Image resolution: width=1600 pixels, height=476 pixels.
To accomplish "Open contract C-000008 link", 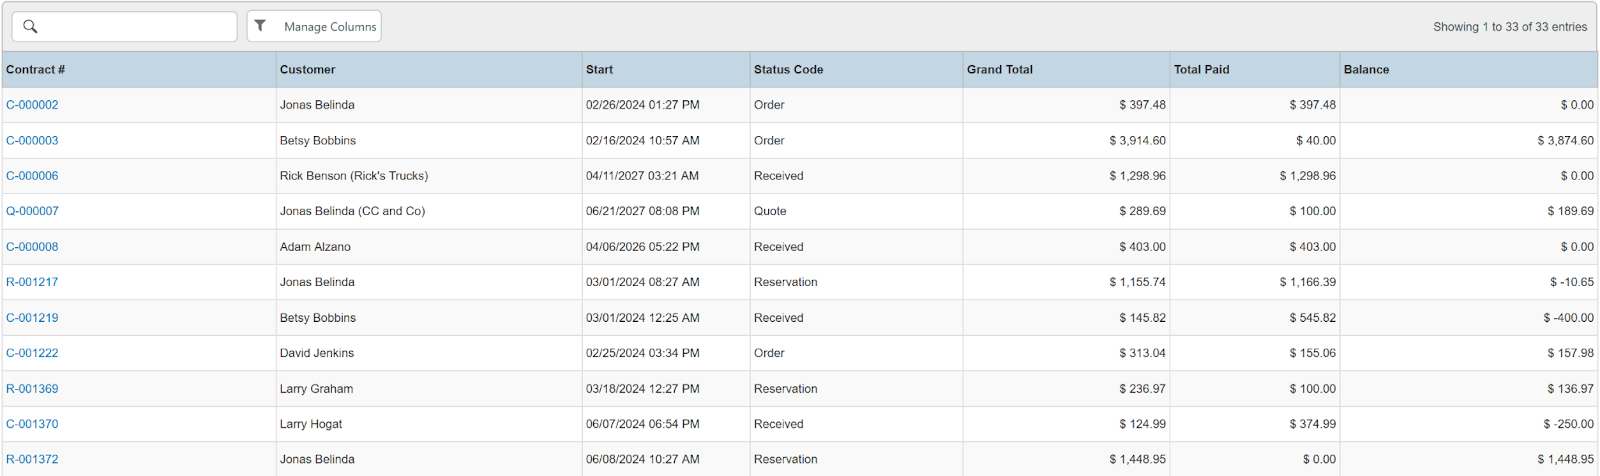I will click(x=33, y=247).
